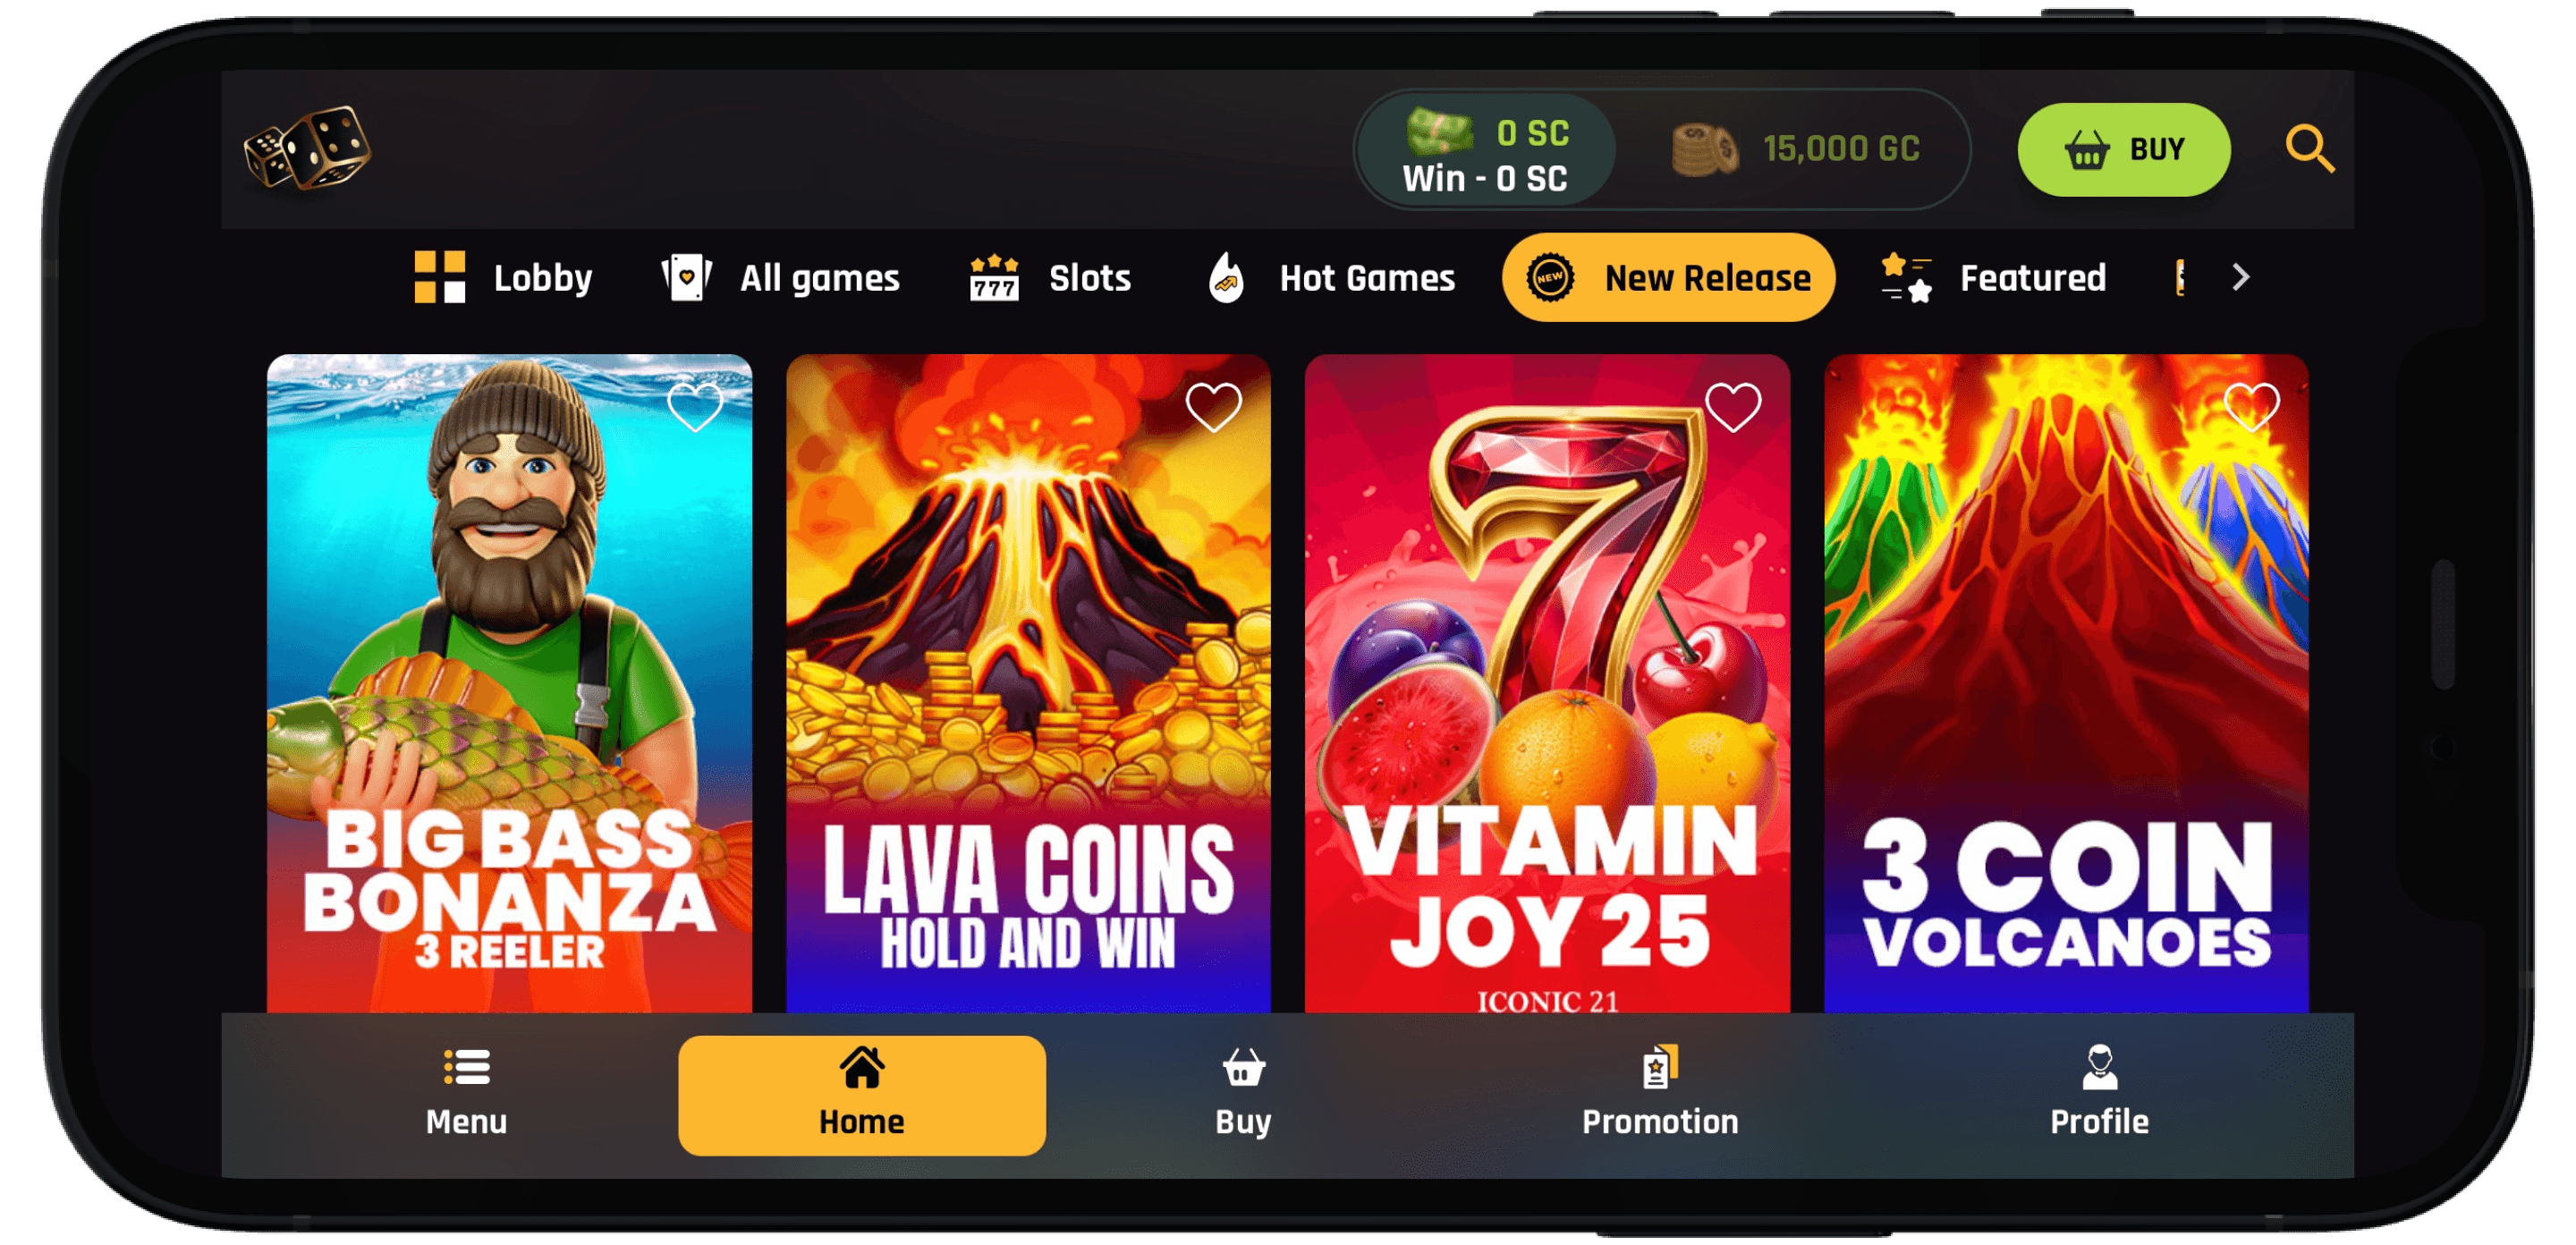The height and width of the screenshot is (1245, 2576).
Task: Toggle favorite heart on Vitamin Joy 25
Action: coord(1732,407)
